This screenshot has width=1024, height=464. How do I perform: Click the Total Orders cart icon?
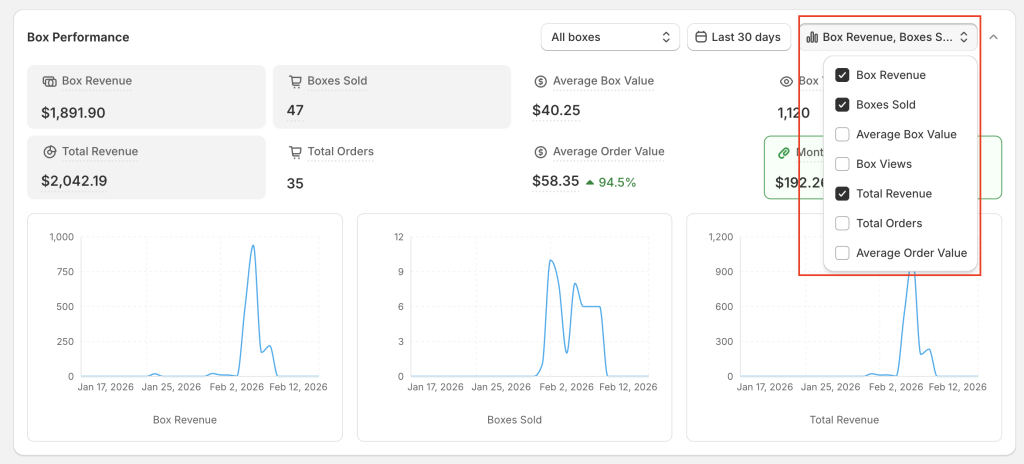pyautogui.click(x=295, y=152)
